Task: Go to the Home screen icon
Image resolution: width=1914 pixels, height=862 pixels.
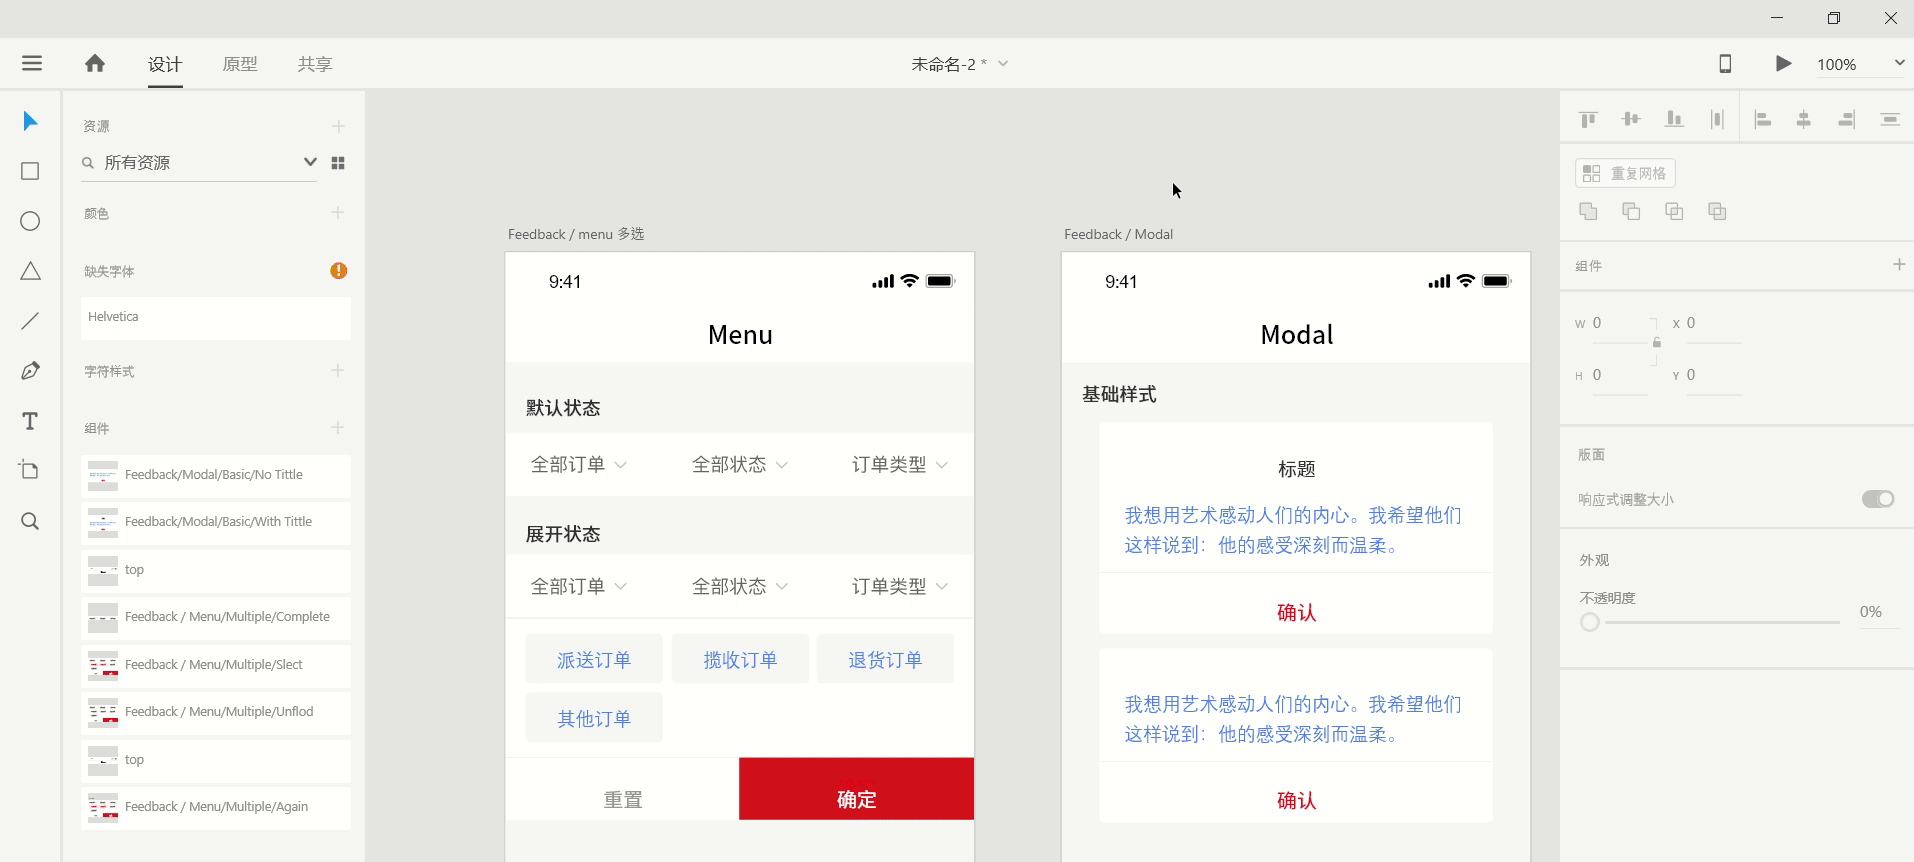Action: click(95, 63)
